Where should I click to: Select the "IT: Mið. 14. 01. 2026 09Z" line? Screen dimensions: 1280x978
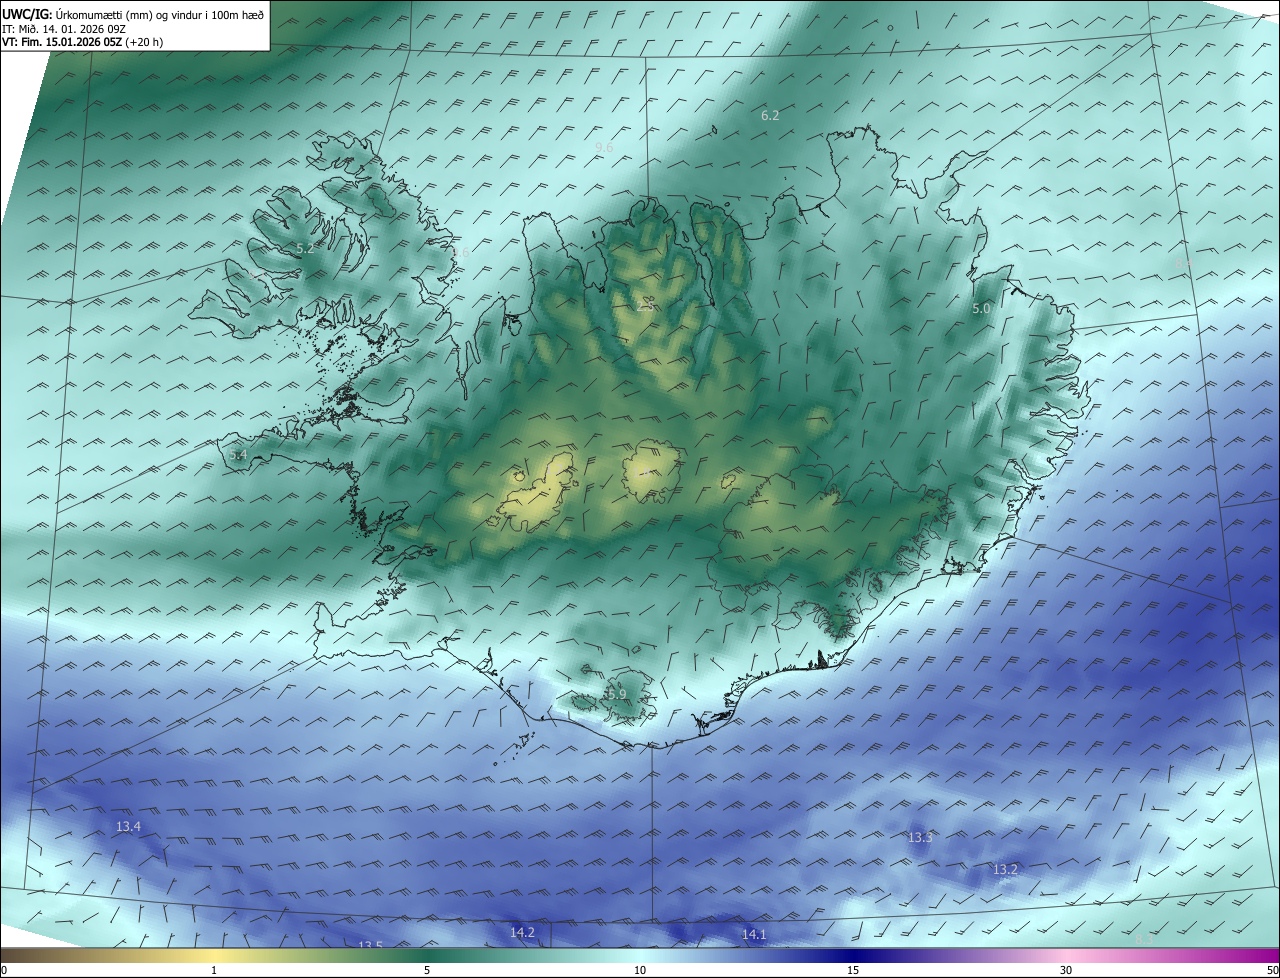tap(64, 28)
